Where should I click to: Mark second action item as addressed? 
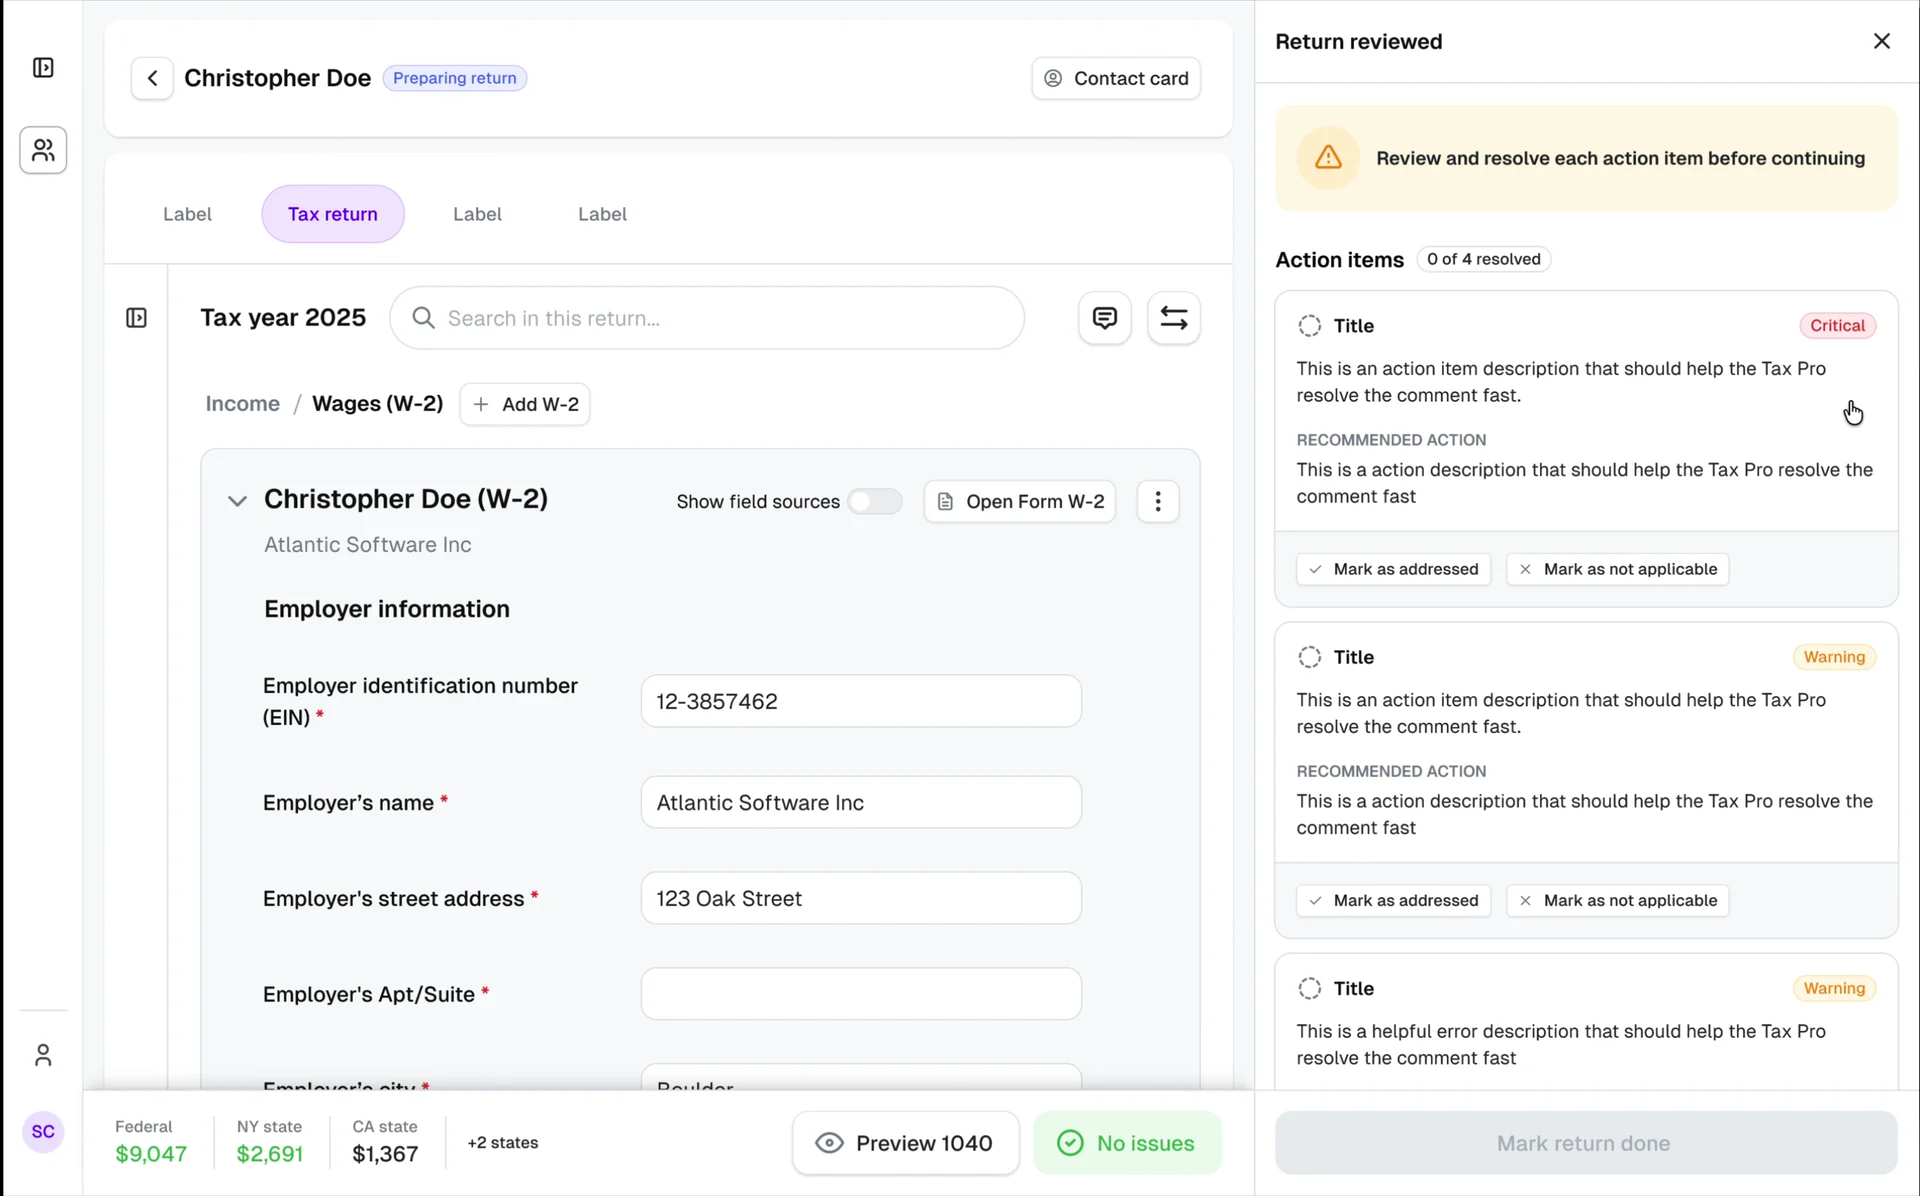pos(1394,900)
